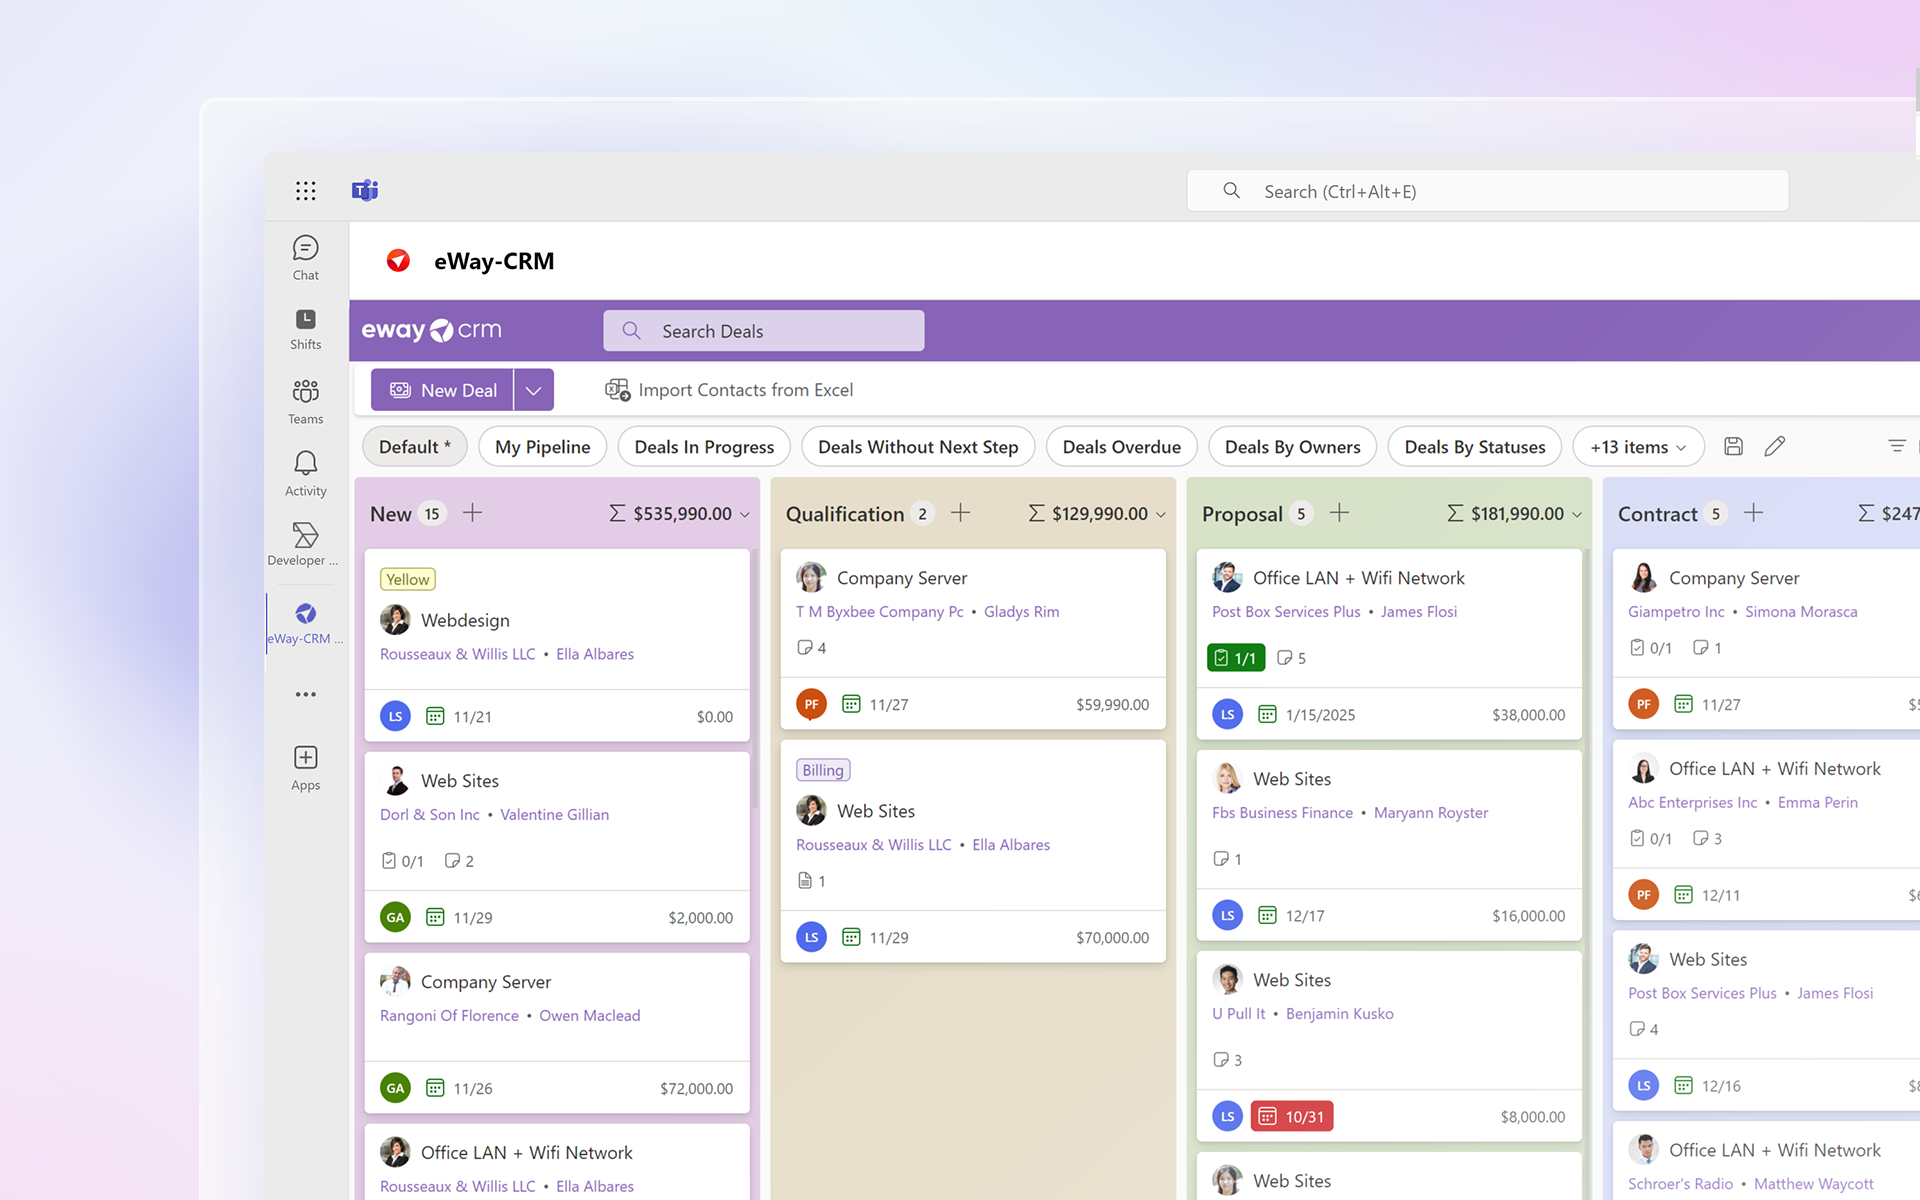Open Giampetro Inc company link
This screenshot has width=1920, height=1200.
click(1676, 612)
